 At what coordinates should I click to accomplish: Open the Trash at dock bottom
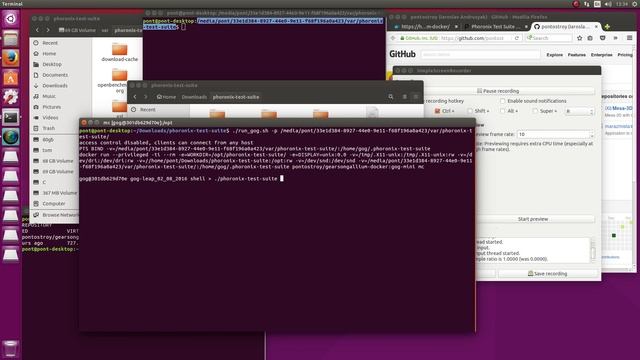(11, 349)
